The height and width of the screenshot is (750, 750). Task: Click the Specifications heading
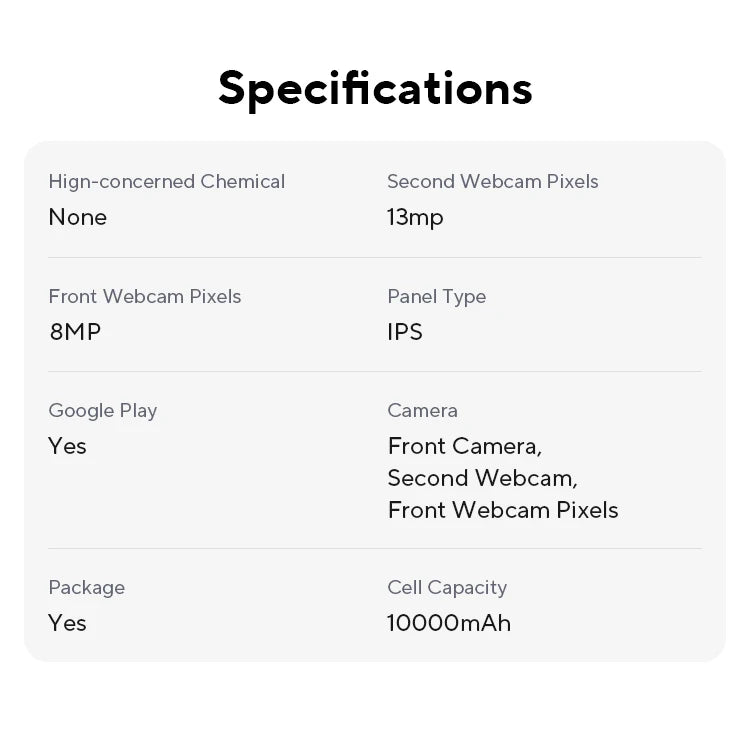tap(375, 88)
